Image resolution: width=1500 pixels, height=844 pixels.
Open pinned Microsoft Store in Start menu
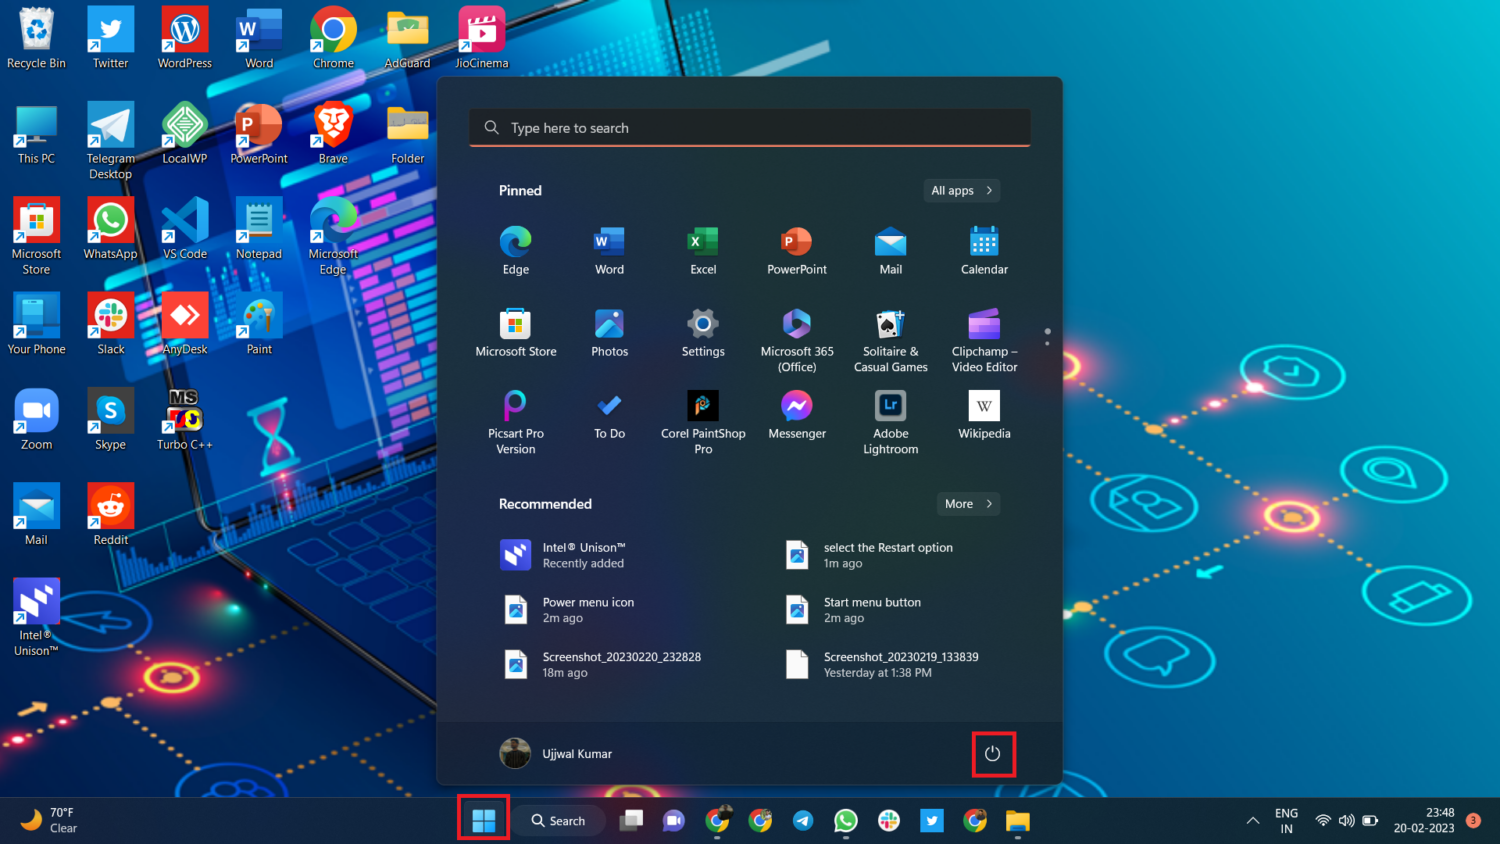coord(516,332)
